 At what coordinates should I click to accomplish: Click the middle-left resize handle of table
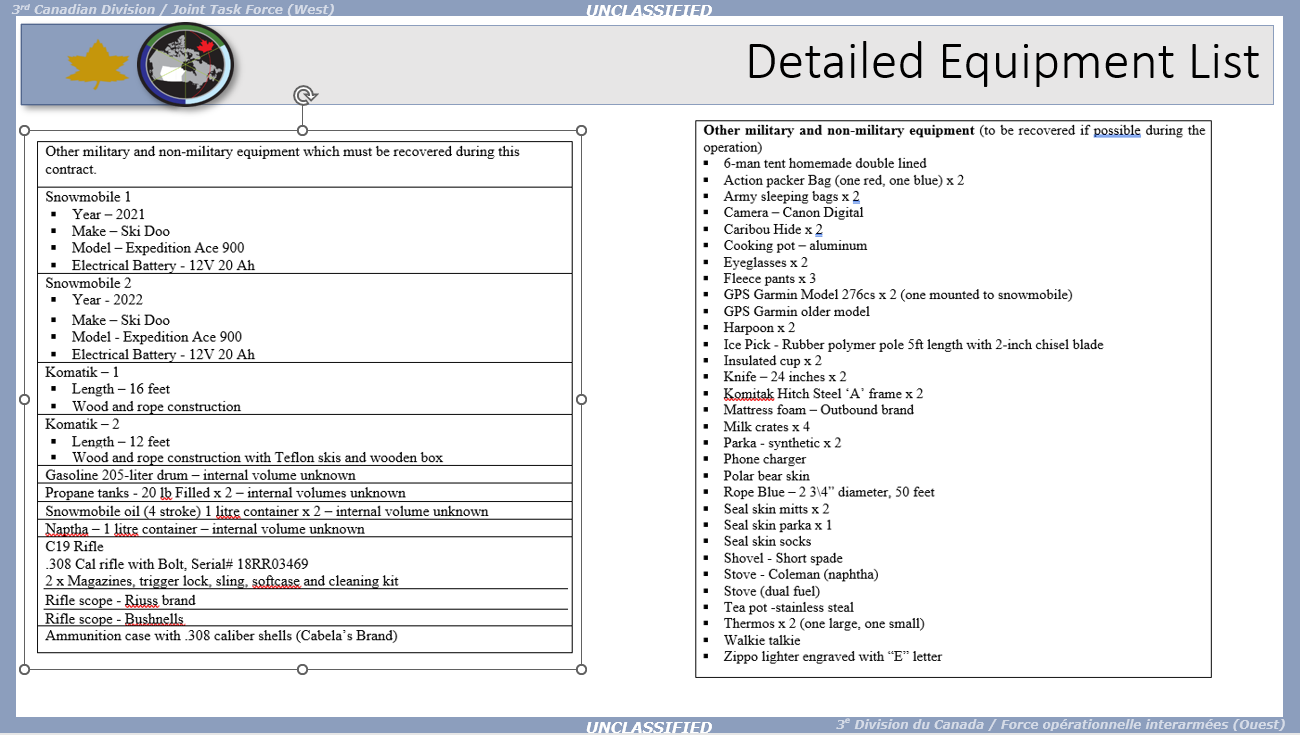25,399
